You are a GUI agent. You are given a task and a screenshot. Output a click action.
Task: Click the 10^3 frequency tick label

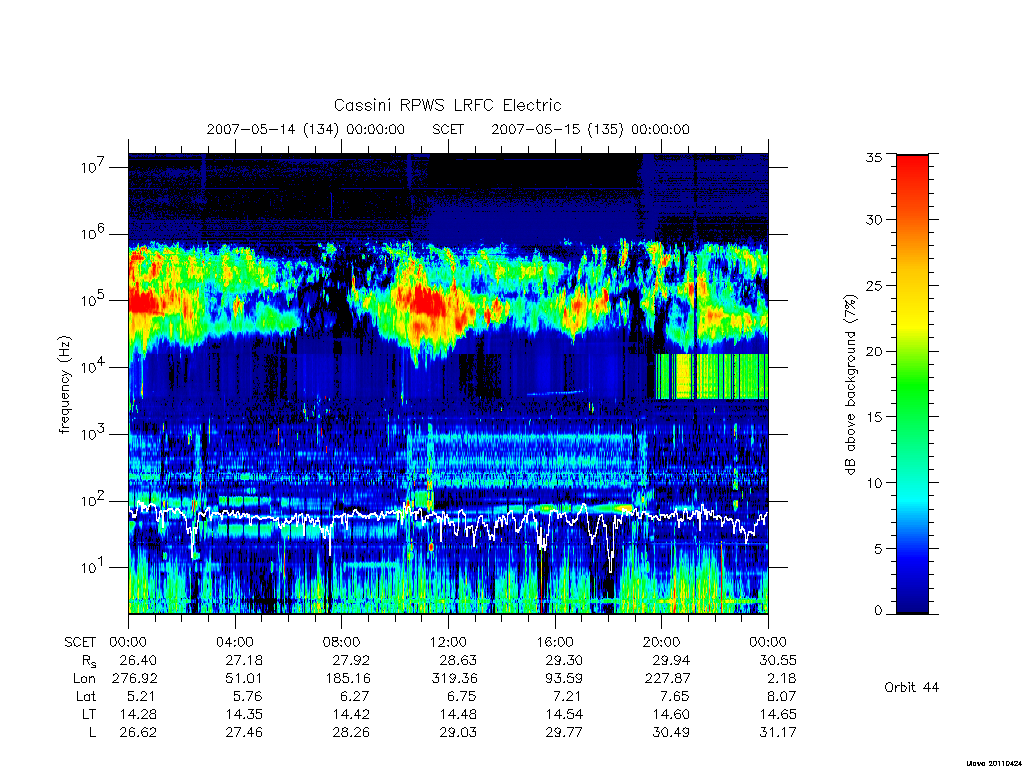click(93, 434)
